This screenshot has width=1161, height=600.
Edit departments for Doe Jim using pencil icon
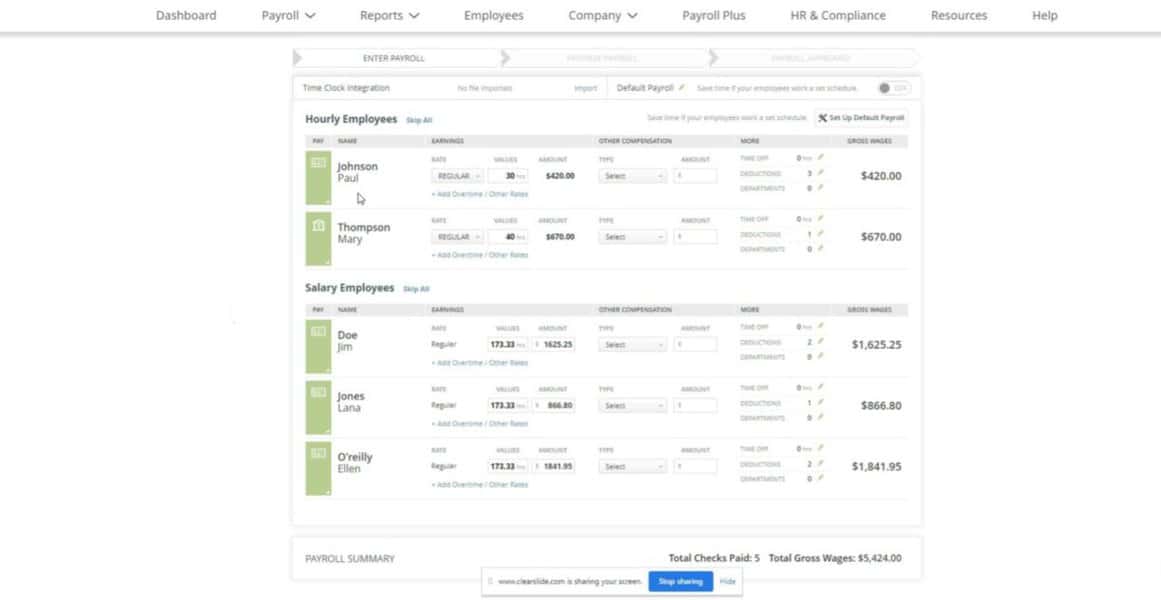coord(821,355)
